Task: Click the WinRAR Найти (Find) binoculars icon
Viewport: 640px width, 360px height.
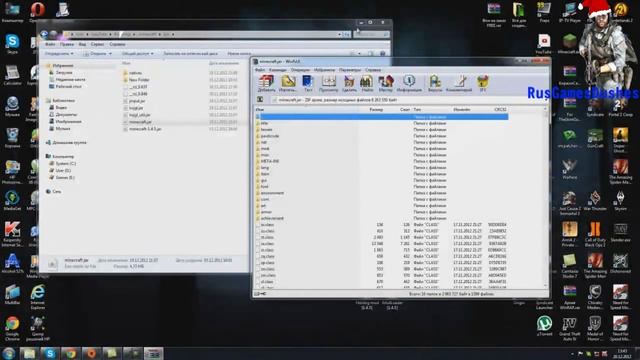Action: (x=367, y=83)
